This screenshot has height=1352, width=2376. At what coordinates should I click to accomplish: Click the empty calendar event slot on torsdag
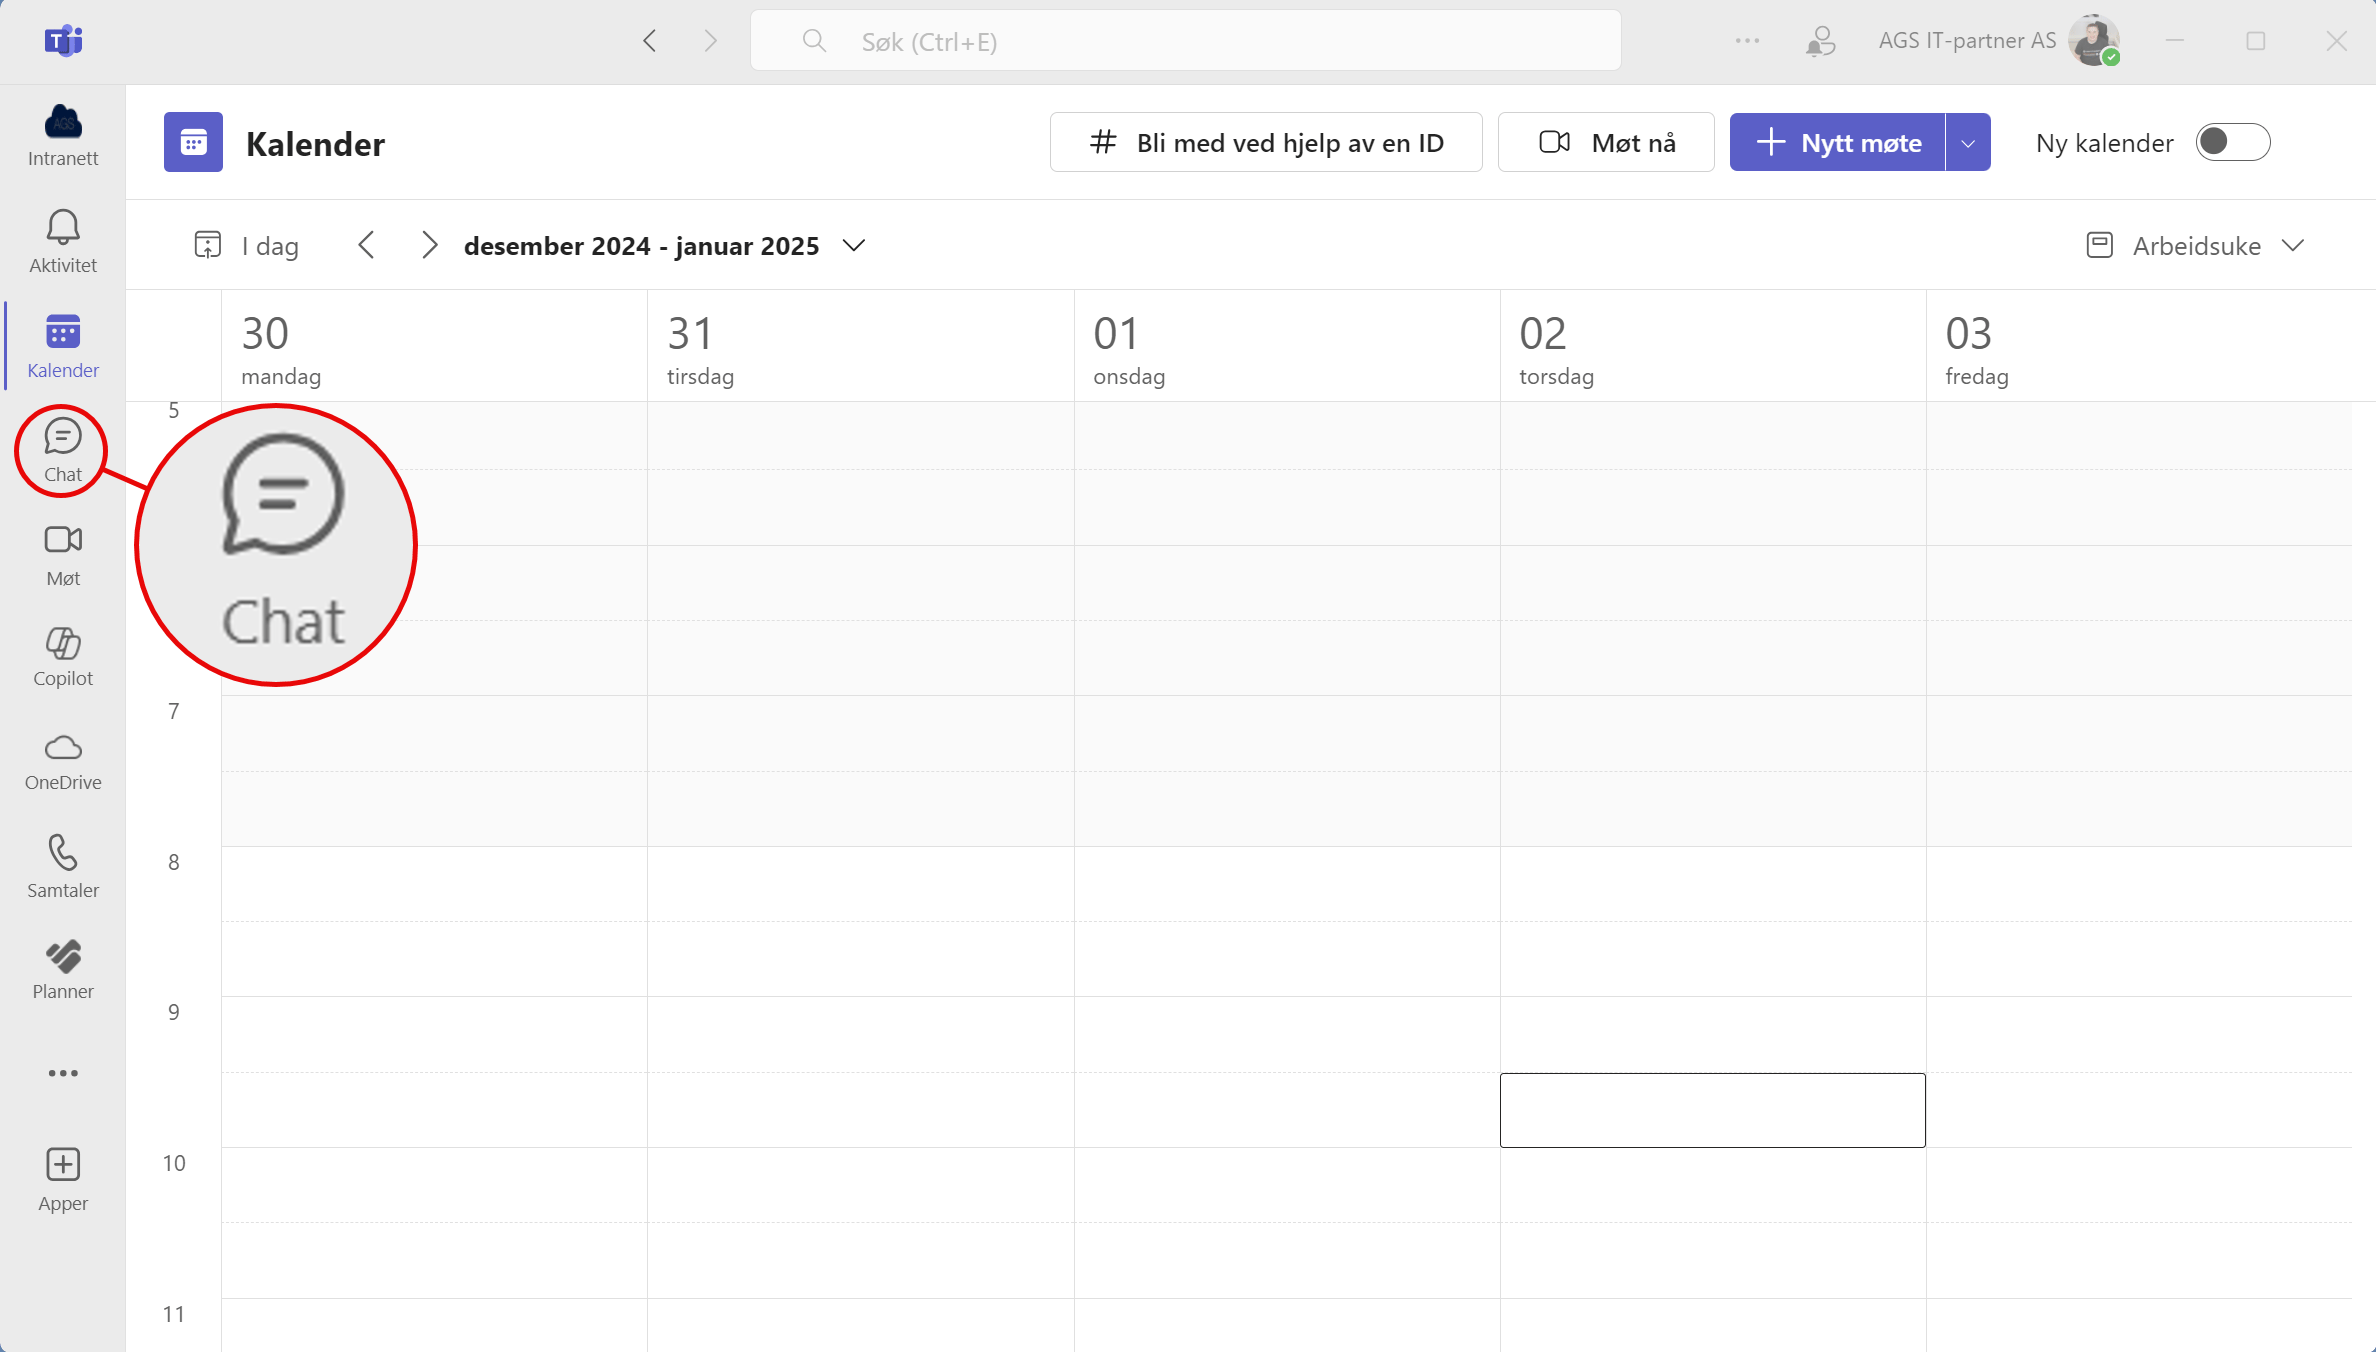[1712, 1110]
